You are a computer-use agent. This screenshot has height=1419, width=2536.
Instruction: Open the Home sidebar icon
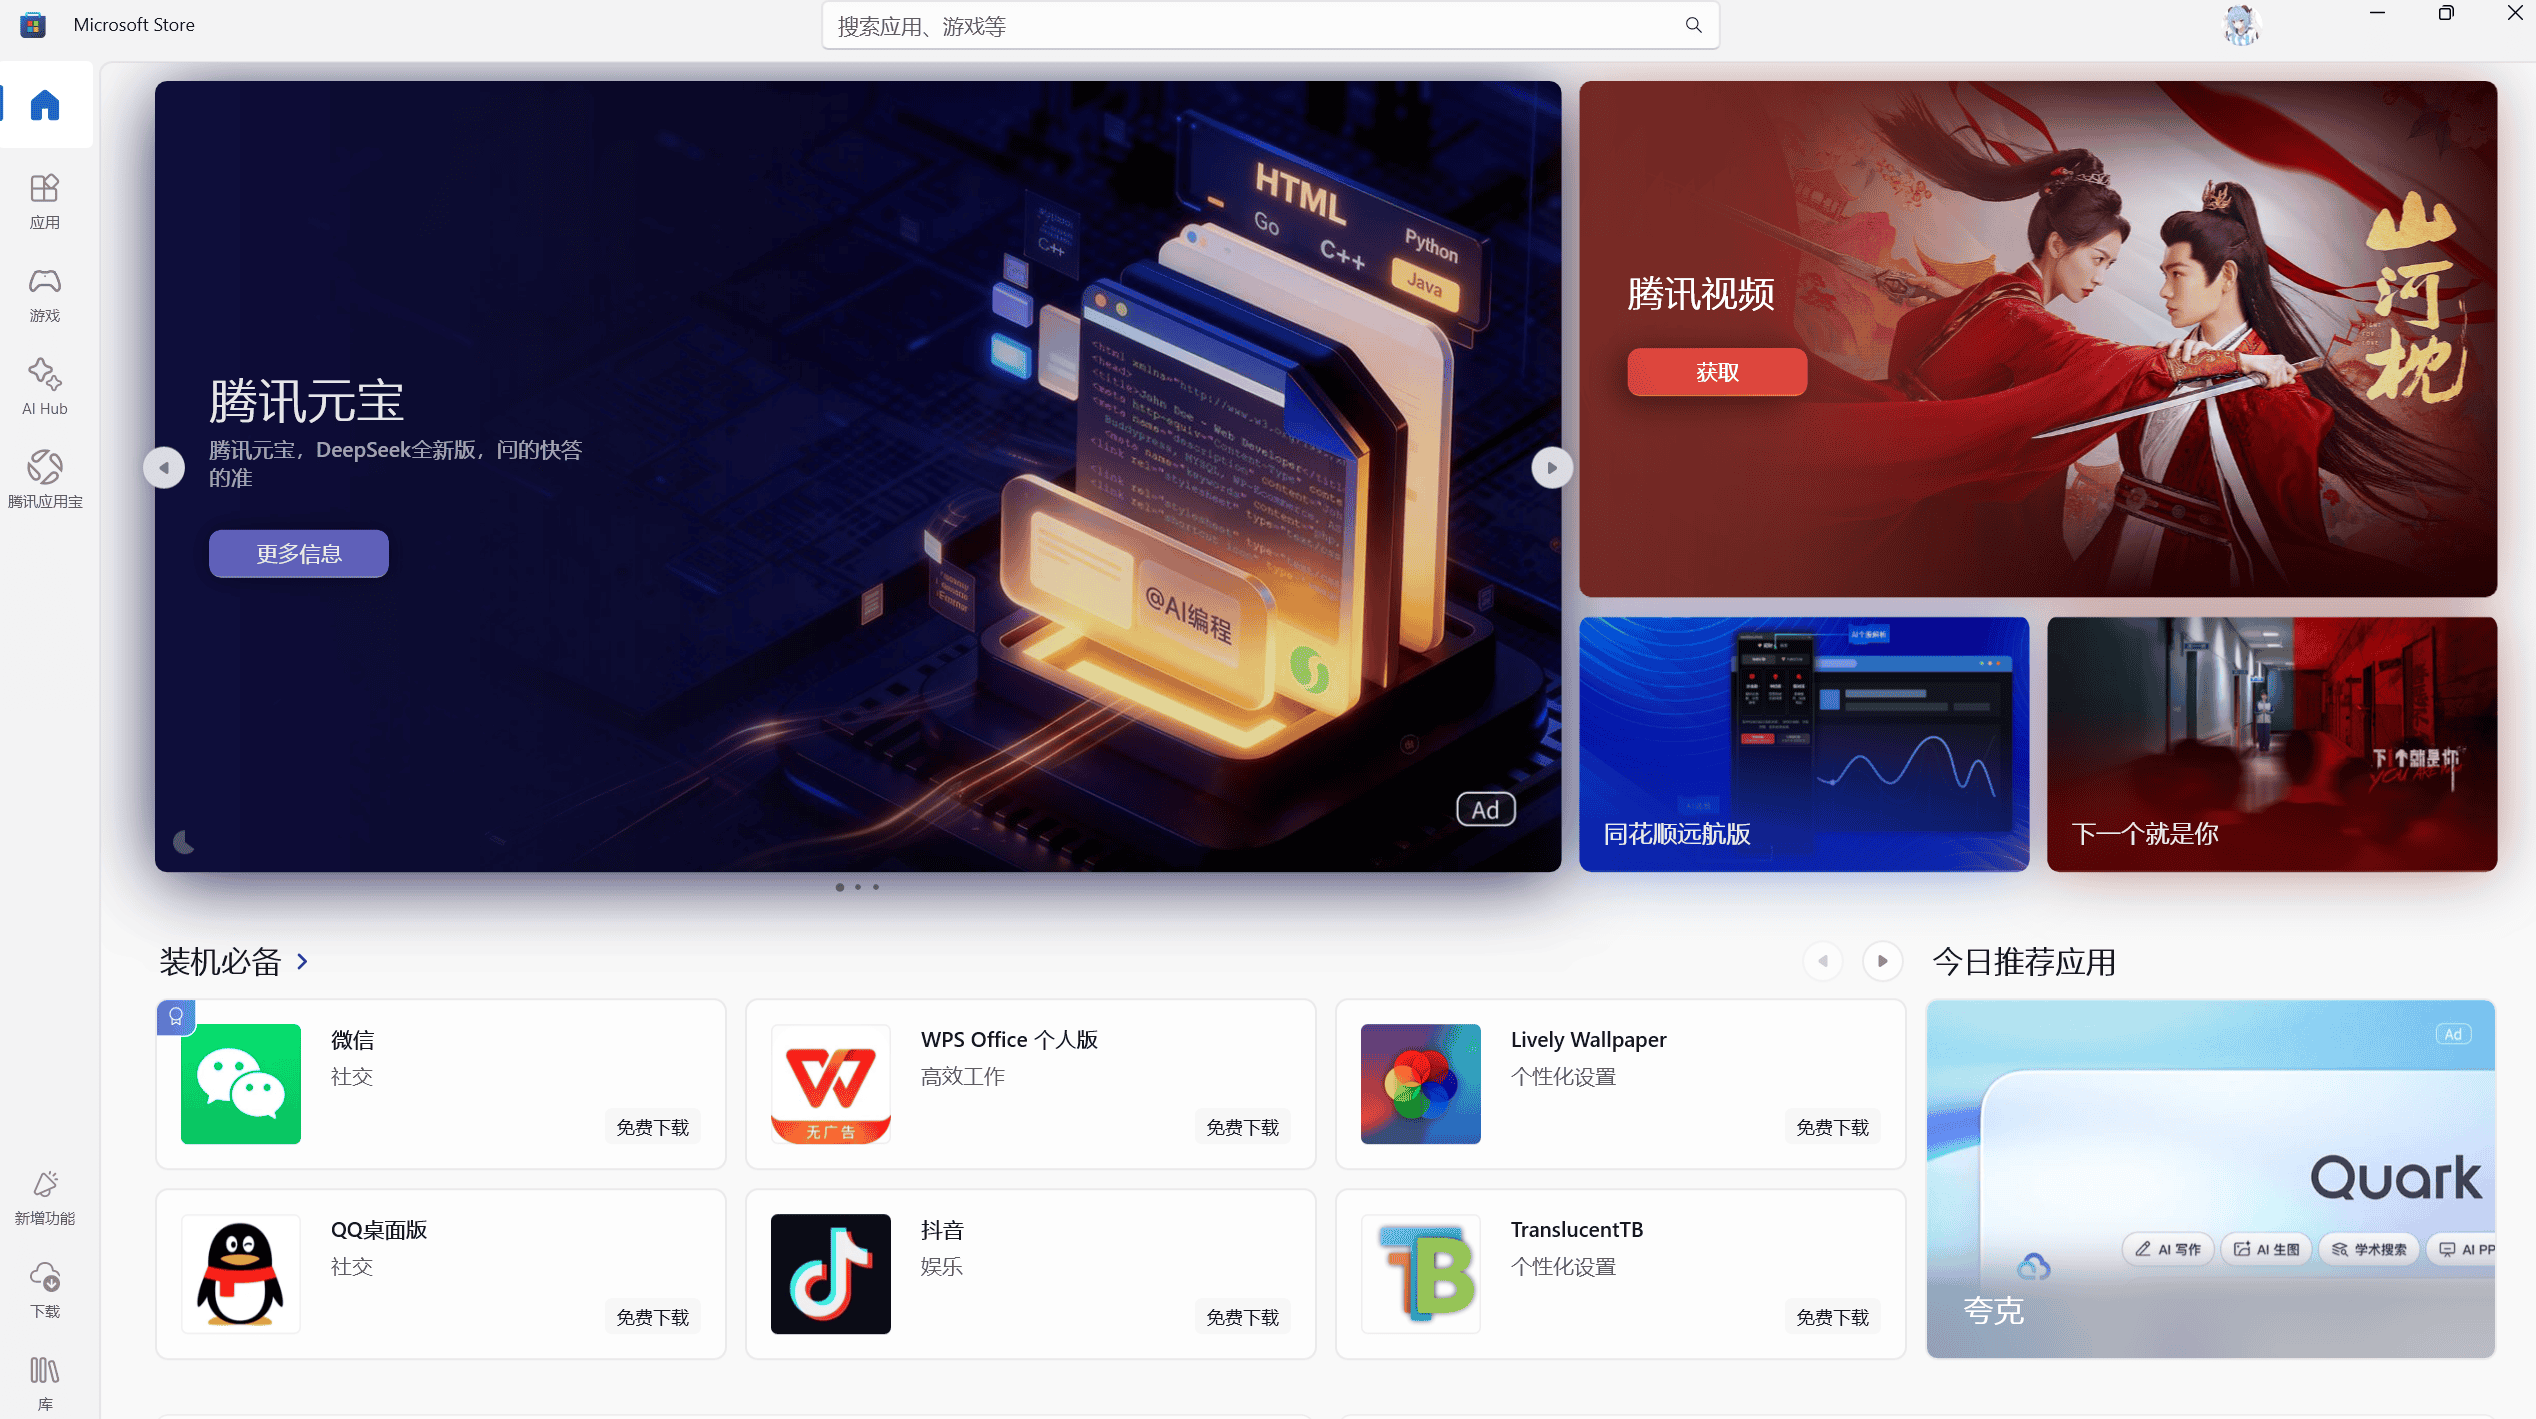(x=45, y=105)
